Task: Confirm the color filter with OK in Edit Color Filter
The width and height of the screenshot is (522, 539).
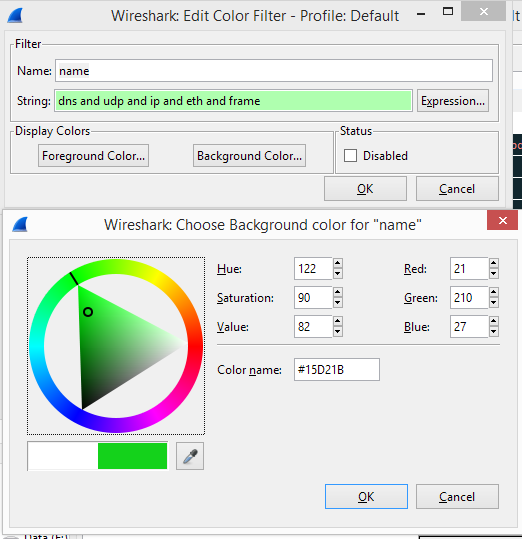Action: pos(365,189)
